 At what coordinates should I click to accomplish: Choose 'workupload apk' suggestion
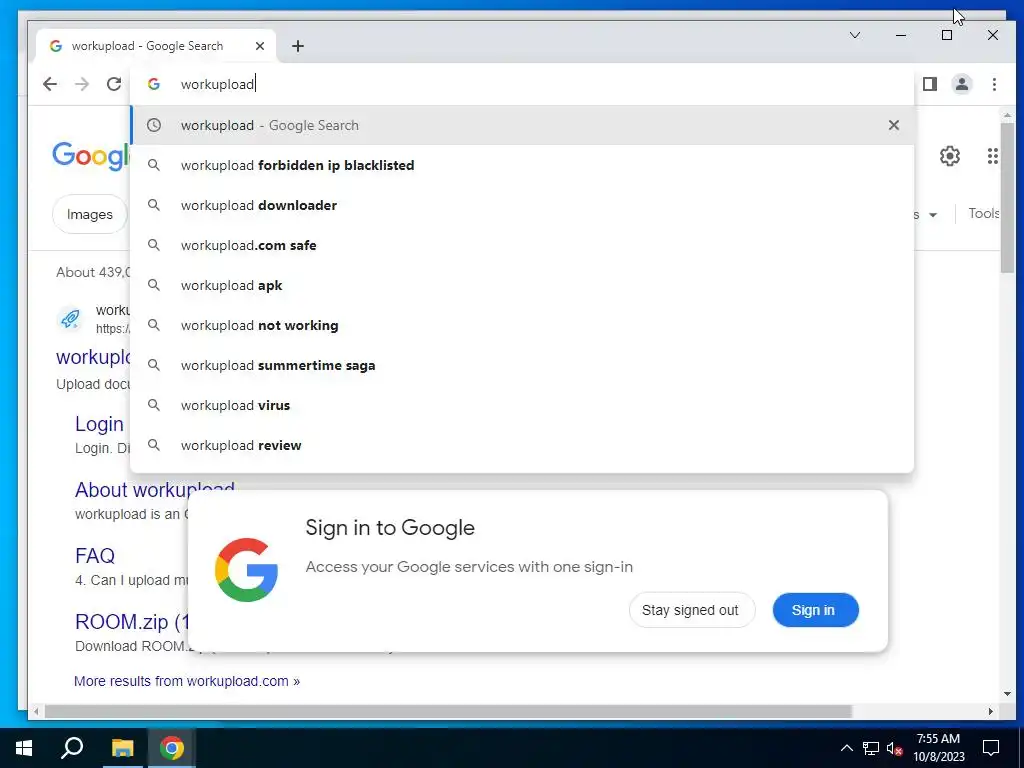click(x=522, y=285)
